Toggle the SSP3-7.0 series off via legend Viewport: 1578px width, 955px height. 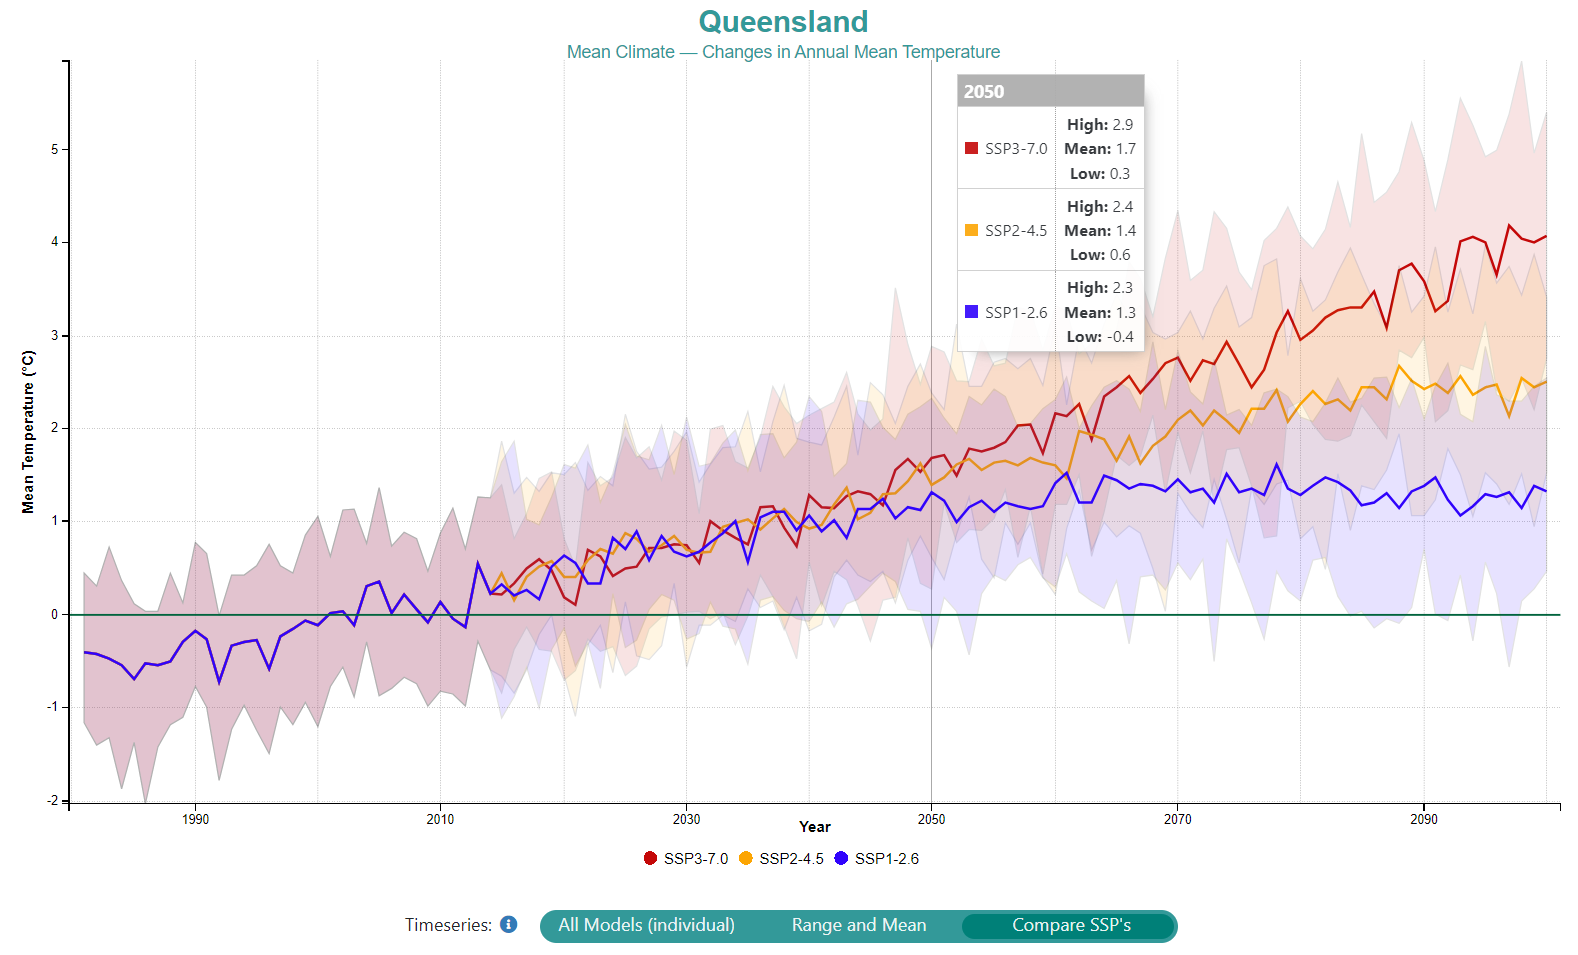648,858
